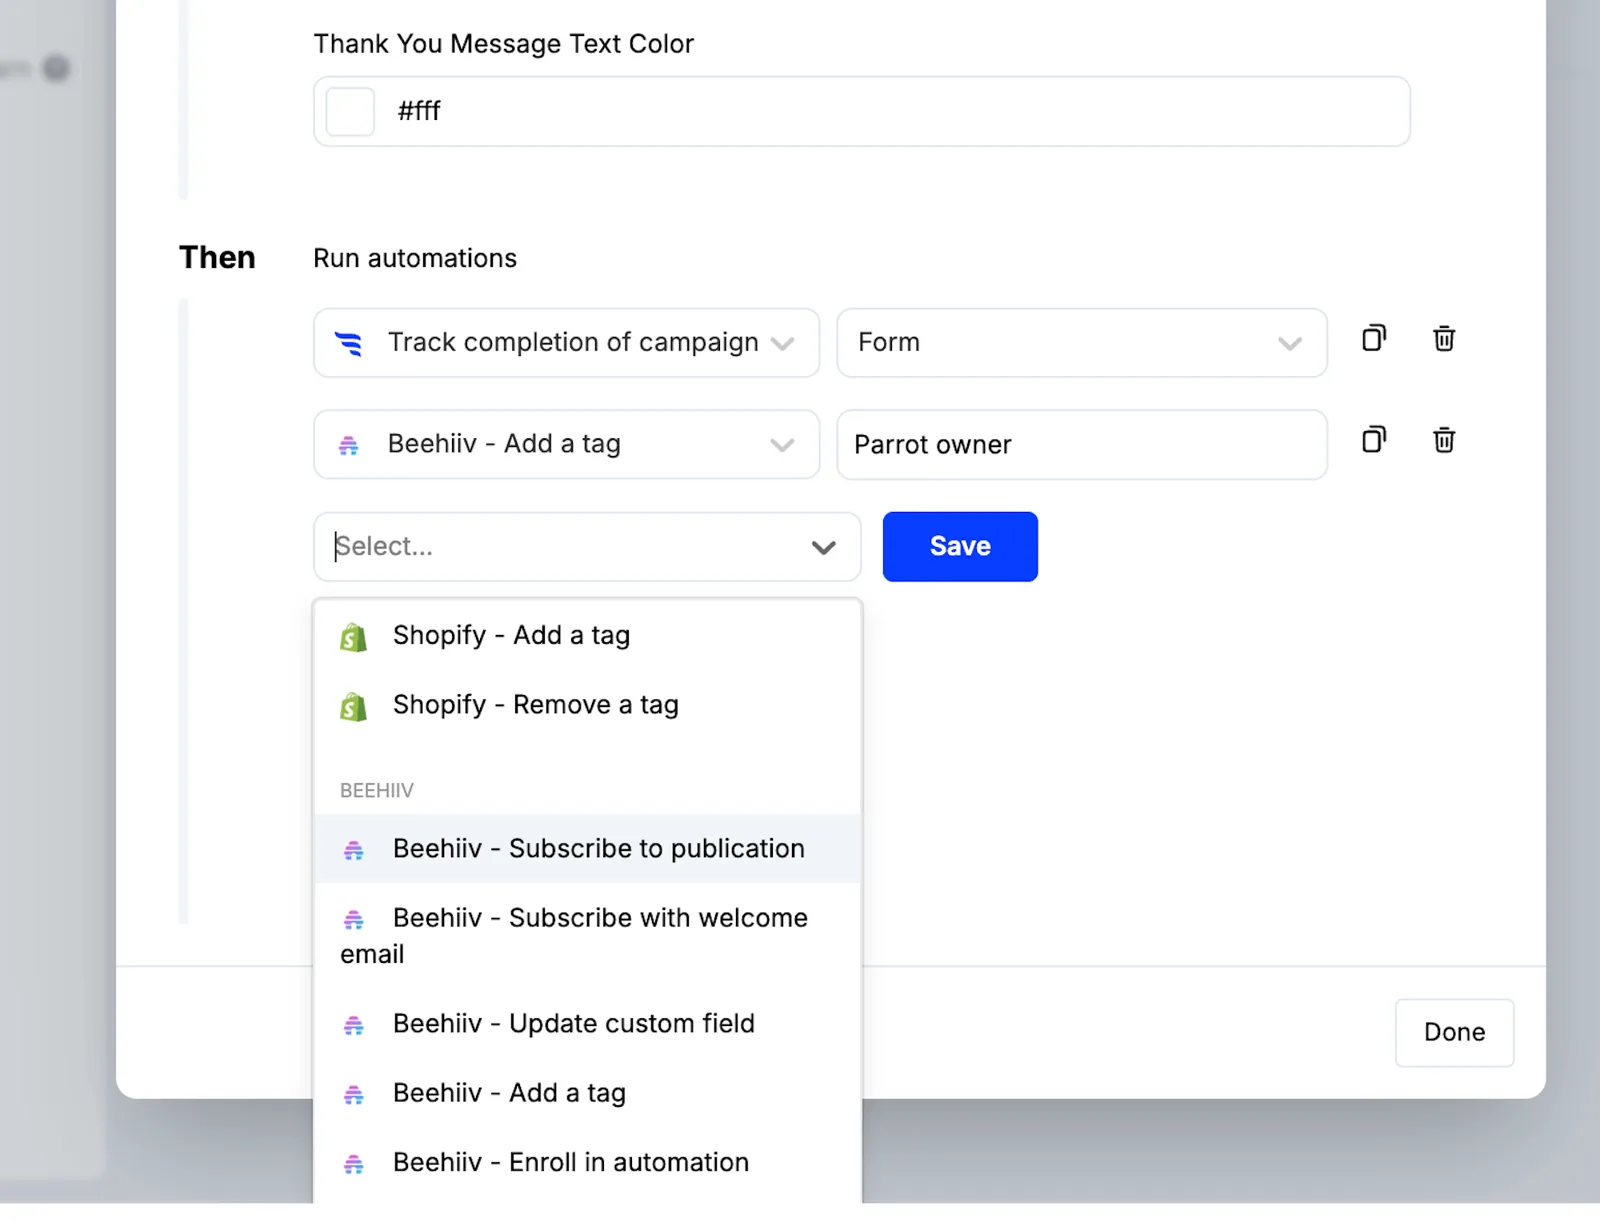Delete the Track completion of campaign automation
Image resolution: width=1600 pixels, height=1222 pixels.
[x=1444, y=339]
